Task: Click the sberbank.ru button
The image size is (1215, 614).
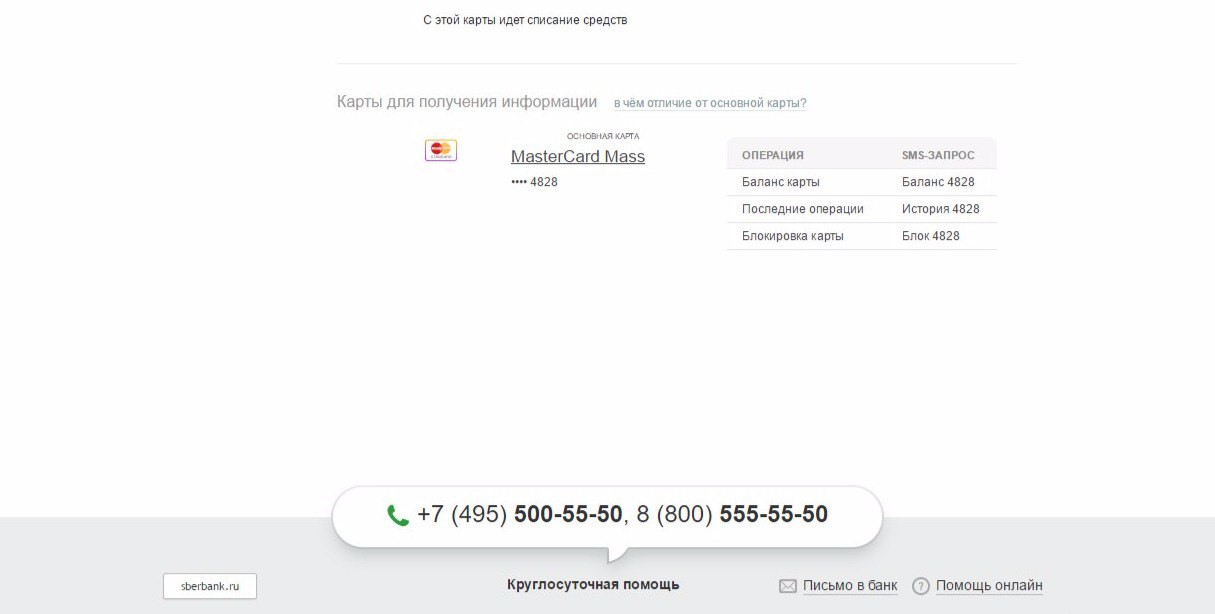Action: coord(210,586)
